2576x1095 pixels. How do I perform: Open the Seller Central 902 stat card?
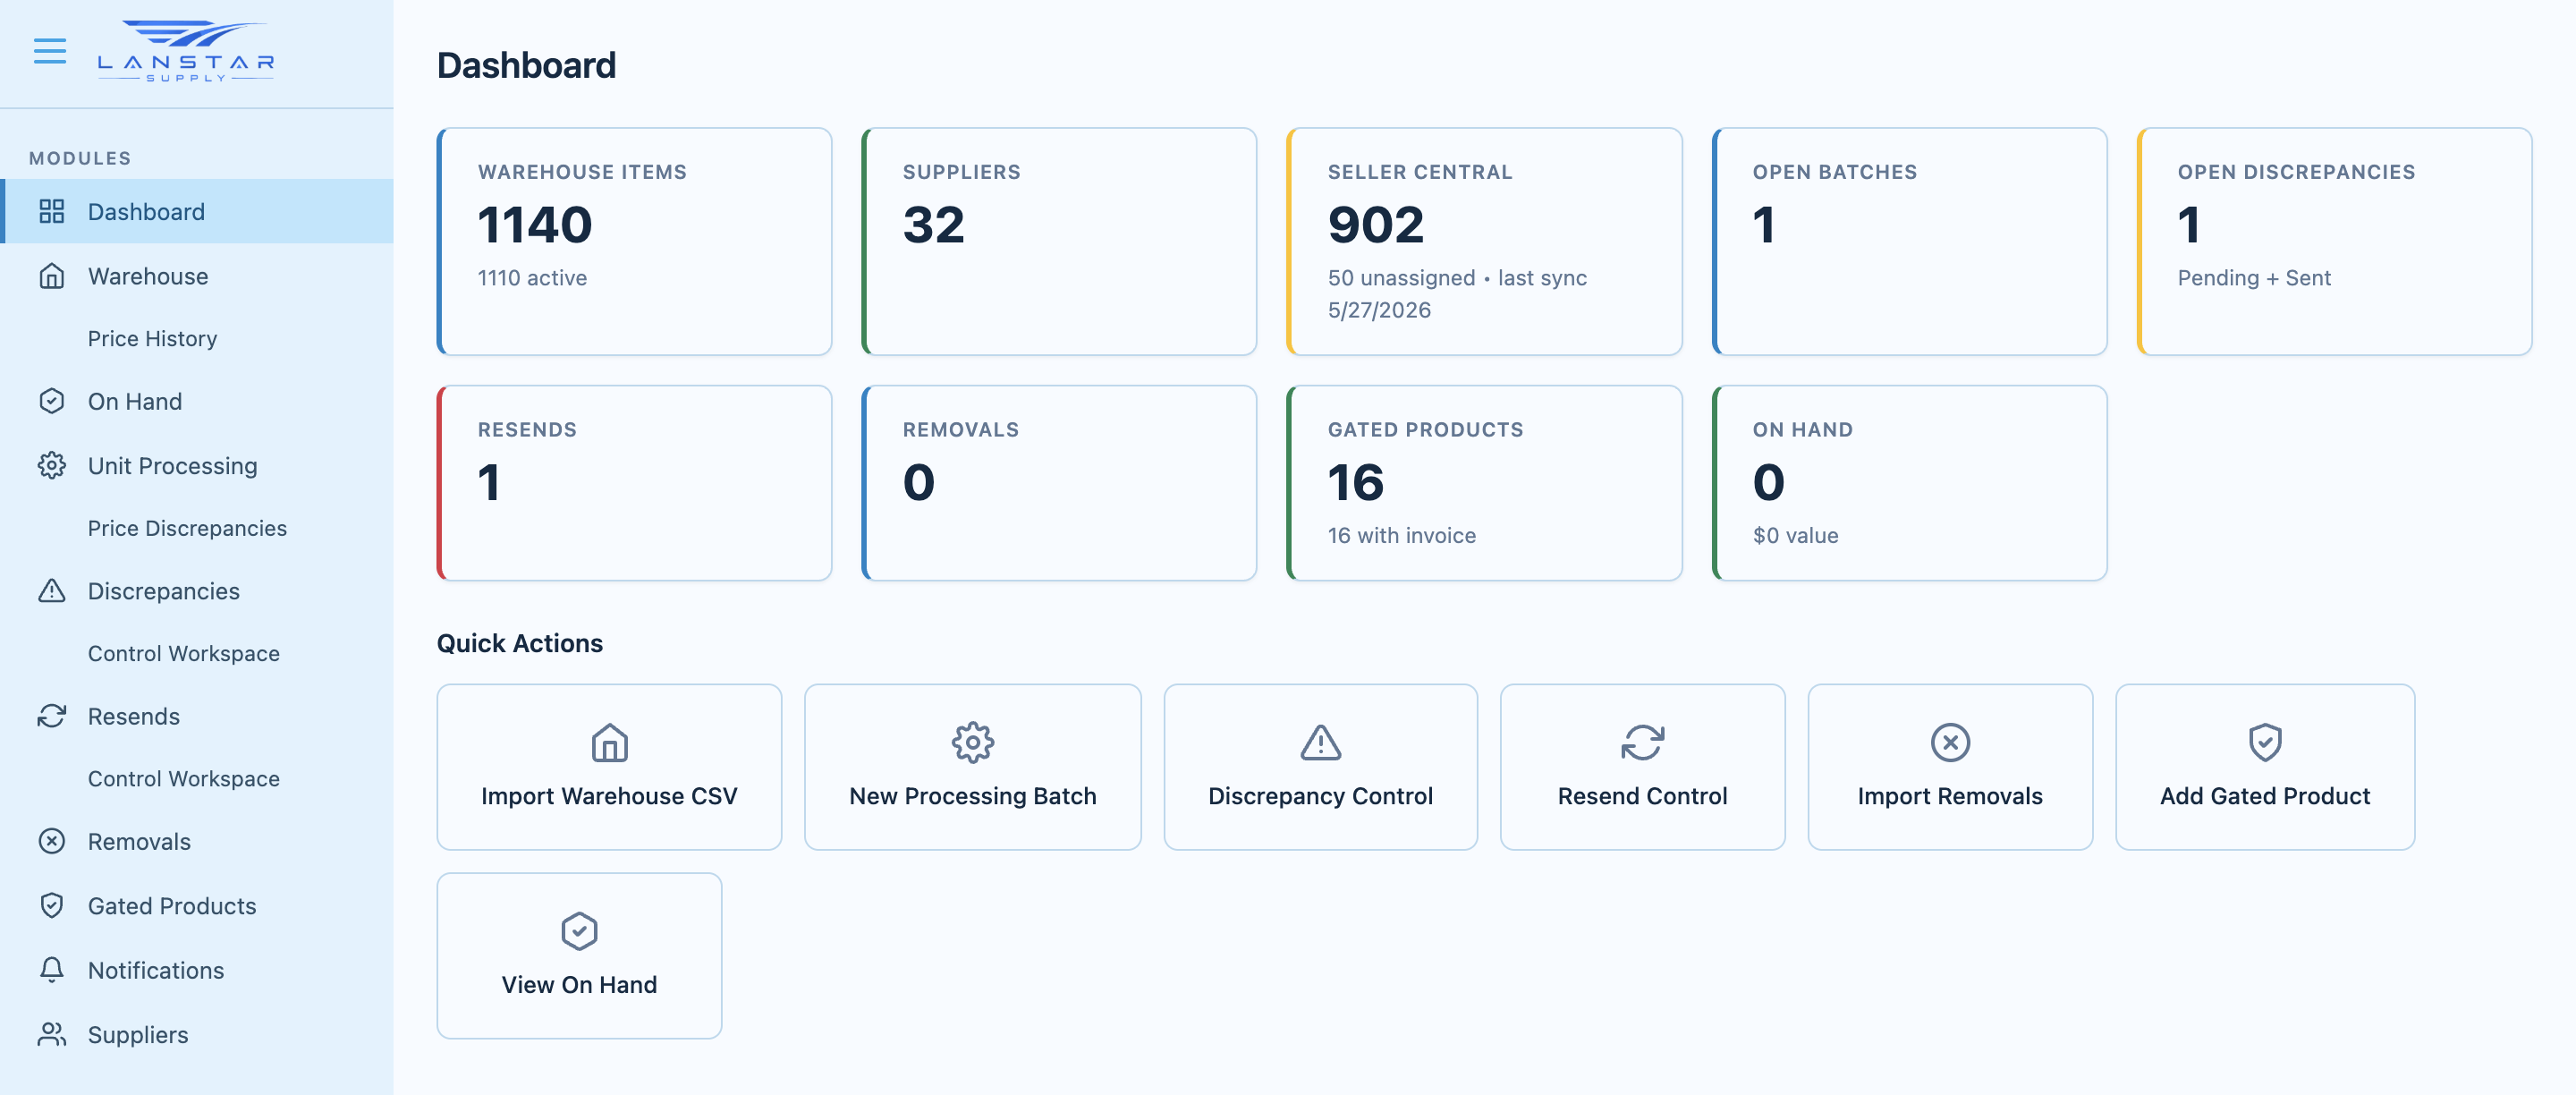pos(1484,241)
